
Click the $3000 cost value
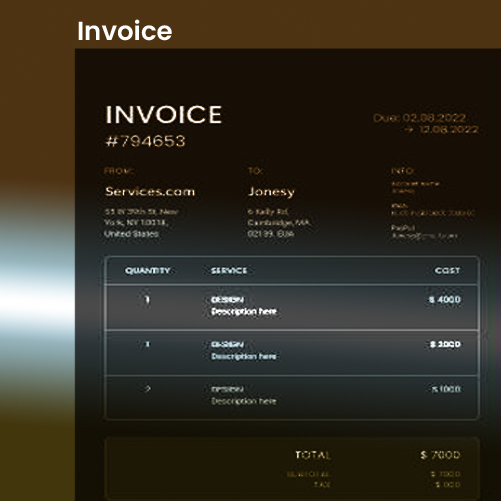point(445,344)
